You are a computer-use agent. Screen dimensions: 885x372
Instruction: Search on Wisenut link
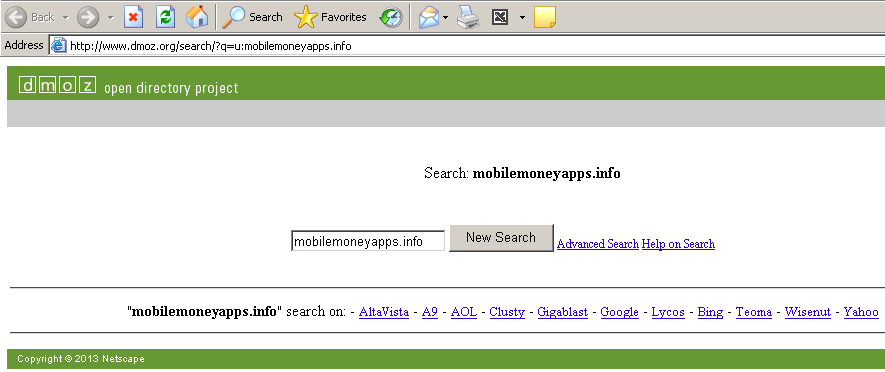pos(808,312)
